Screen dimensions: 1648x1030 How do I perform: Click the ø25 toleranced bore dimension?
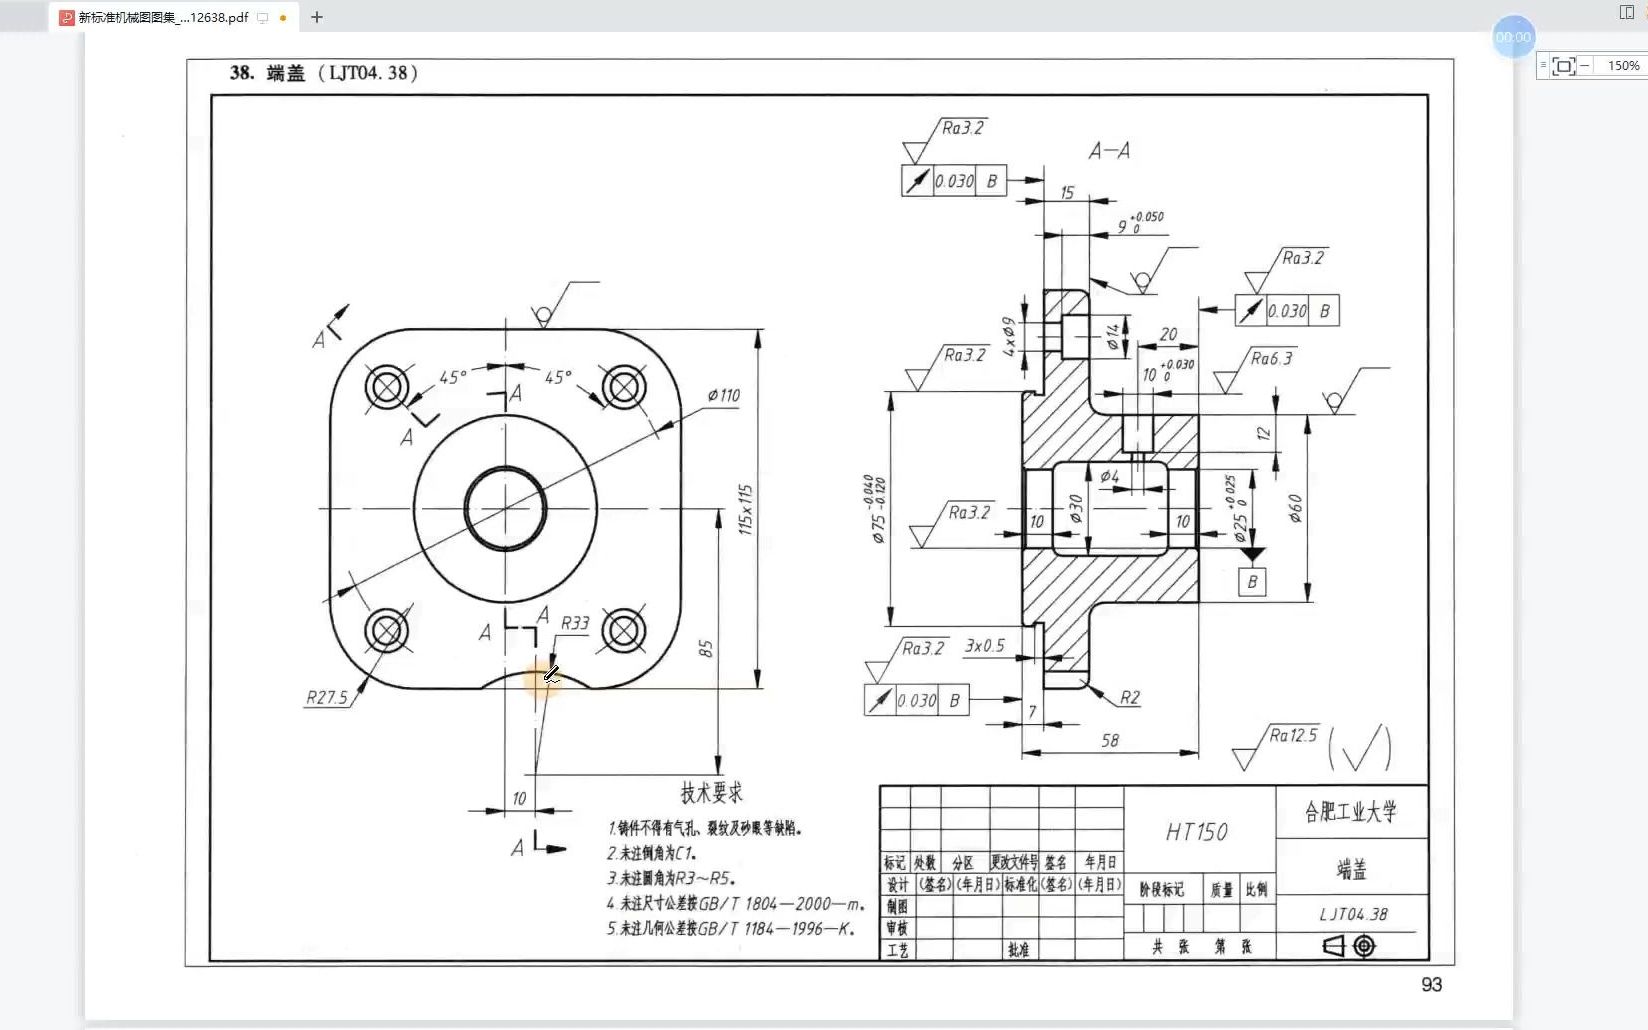point(1236,509)
